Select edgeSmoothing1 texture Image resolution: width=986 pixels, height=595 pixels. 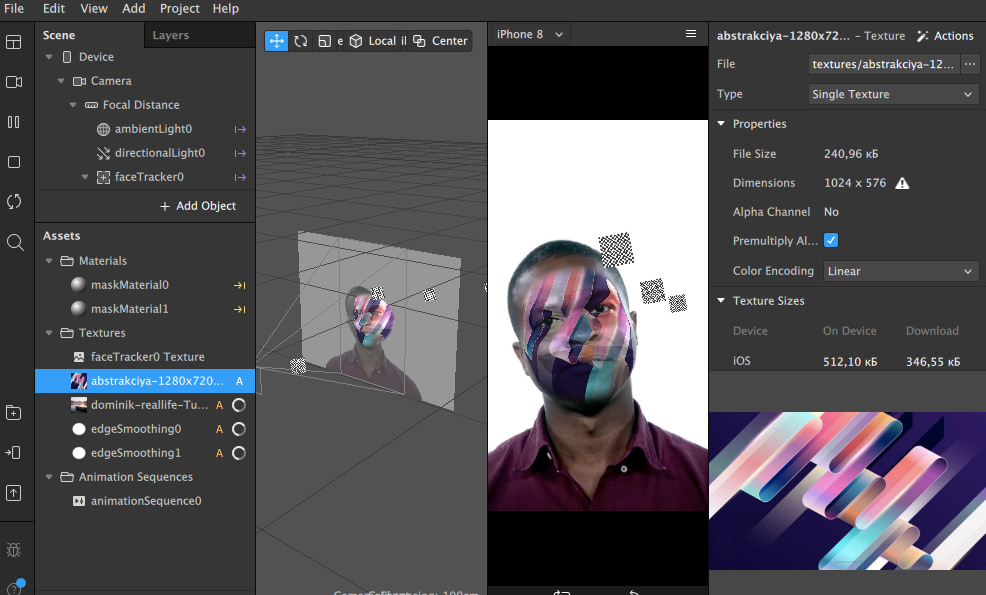(x=136, y=453)
